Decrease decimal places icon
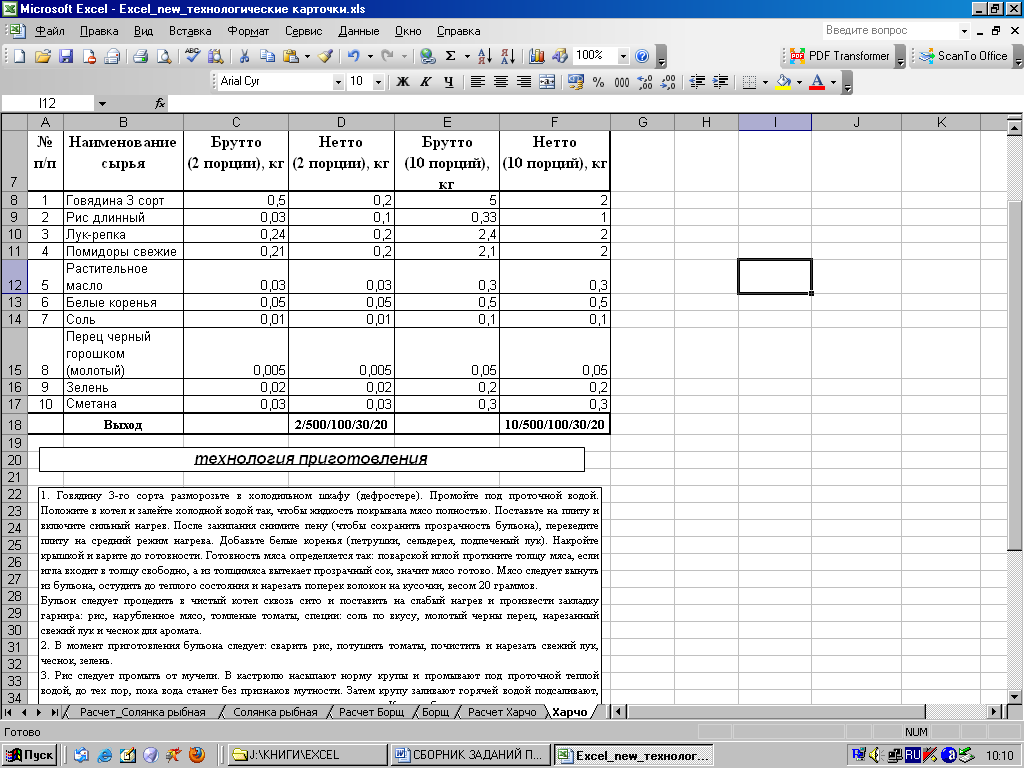Image resolution: width=1024 pixels, height=768 pixels. [667, 82]
